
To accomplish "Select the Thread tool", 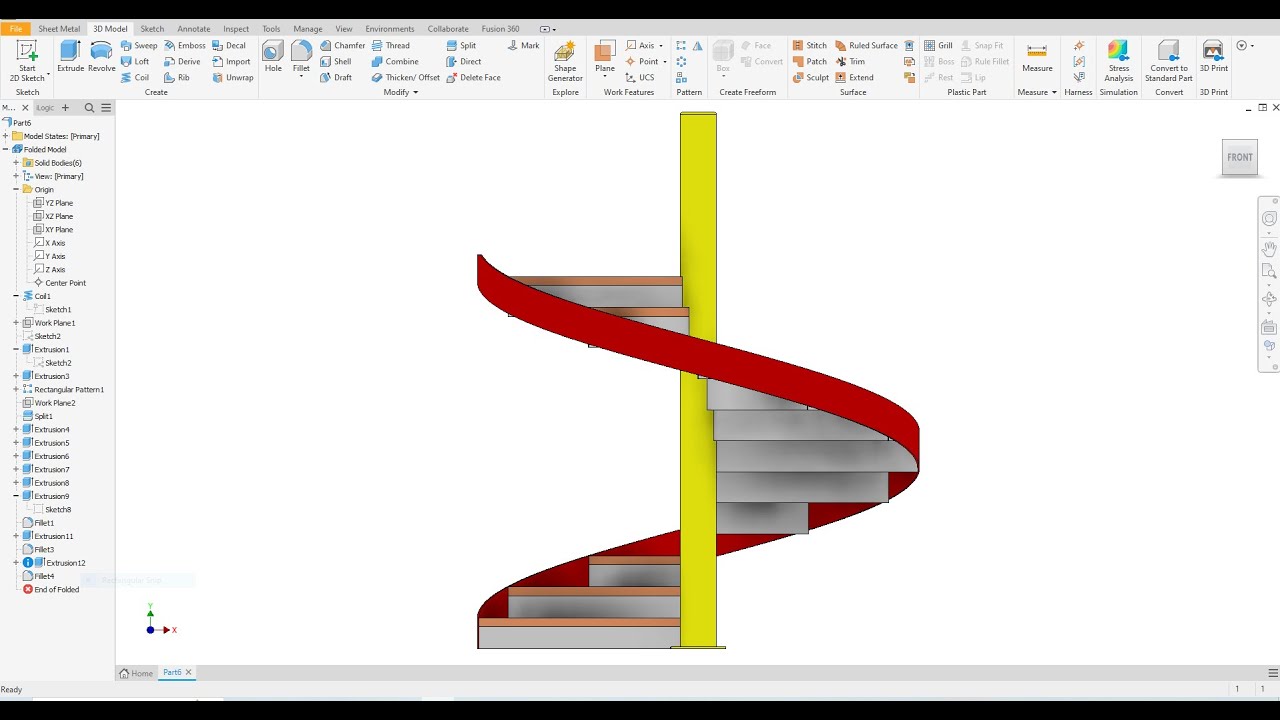I will tap(390, 45).
